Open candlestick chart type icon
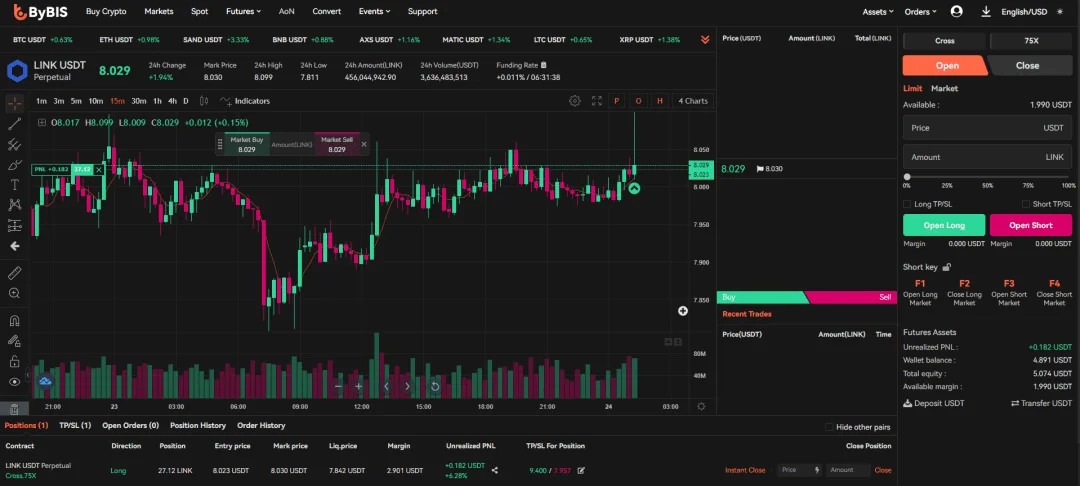The height and width of the screenshot is (486, 1080). [x=203, y=101]
